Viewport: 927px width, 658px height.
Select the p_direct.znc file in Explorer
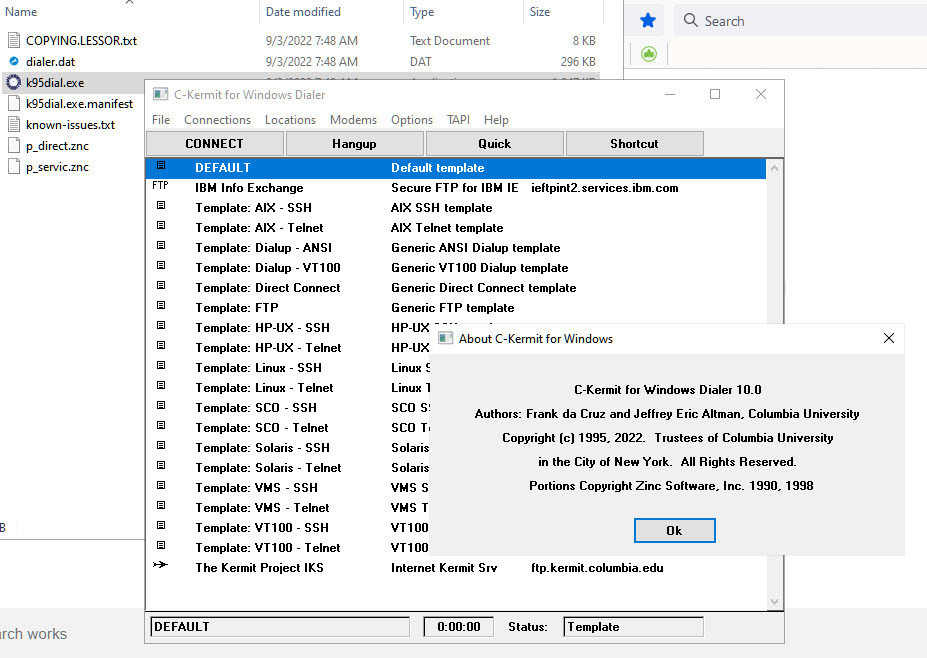tap(57, 145)
